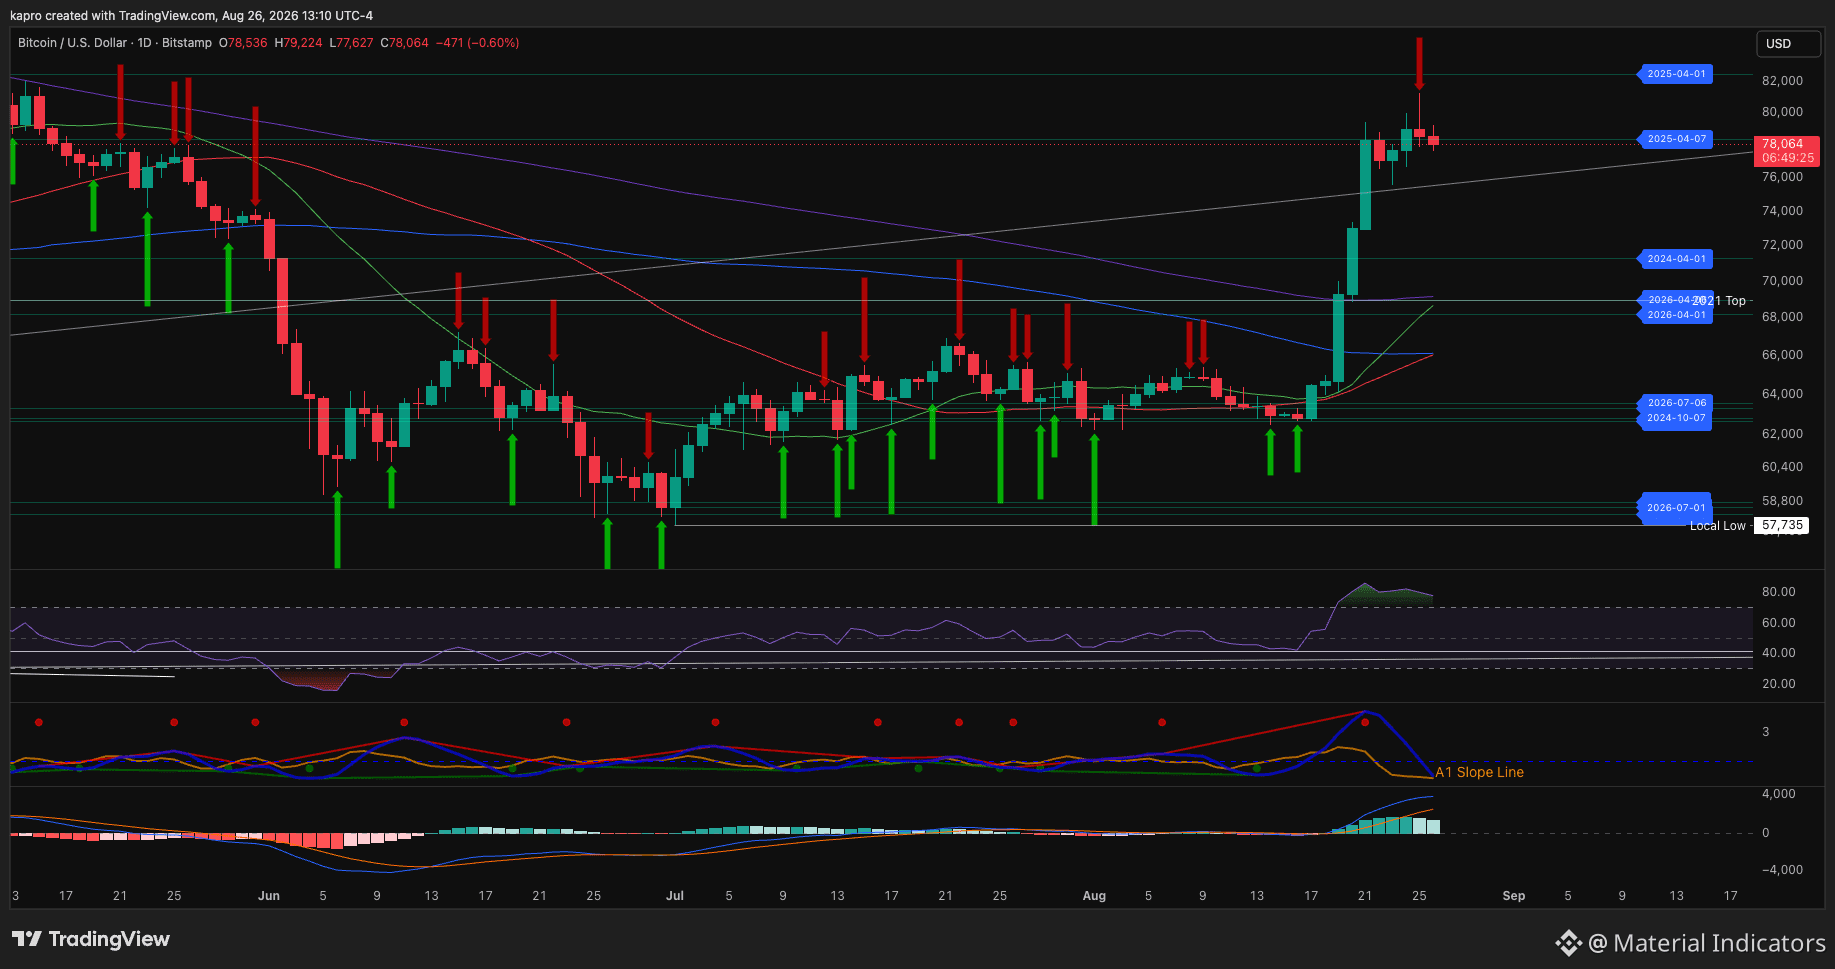This screenshot has width=1835, height=969.
Task: Click the 2021 Top line label
Action: point(1721,301)
